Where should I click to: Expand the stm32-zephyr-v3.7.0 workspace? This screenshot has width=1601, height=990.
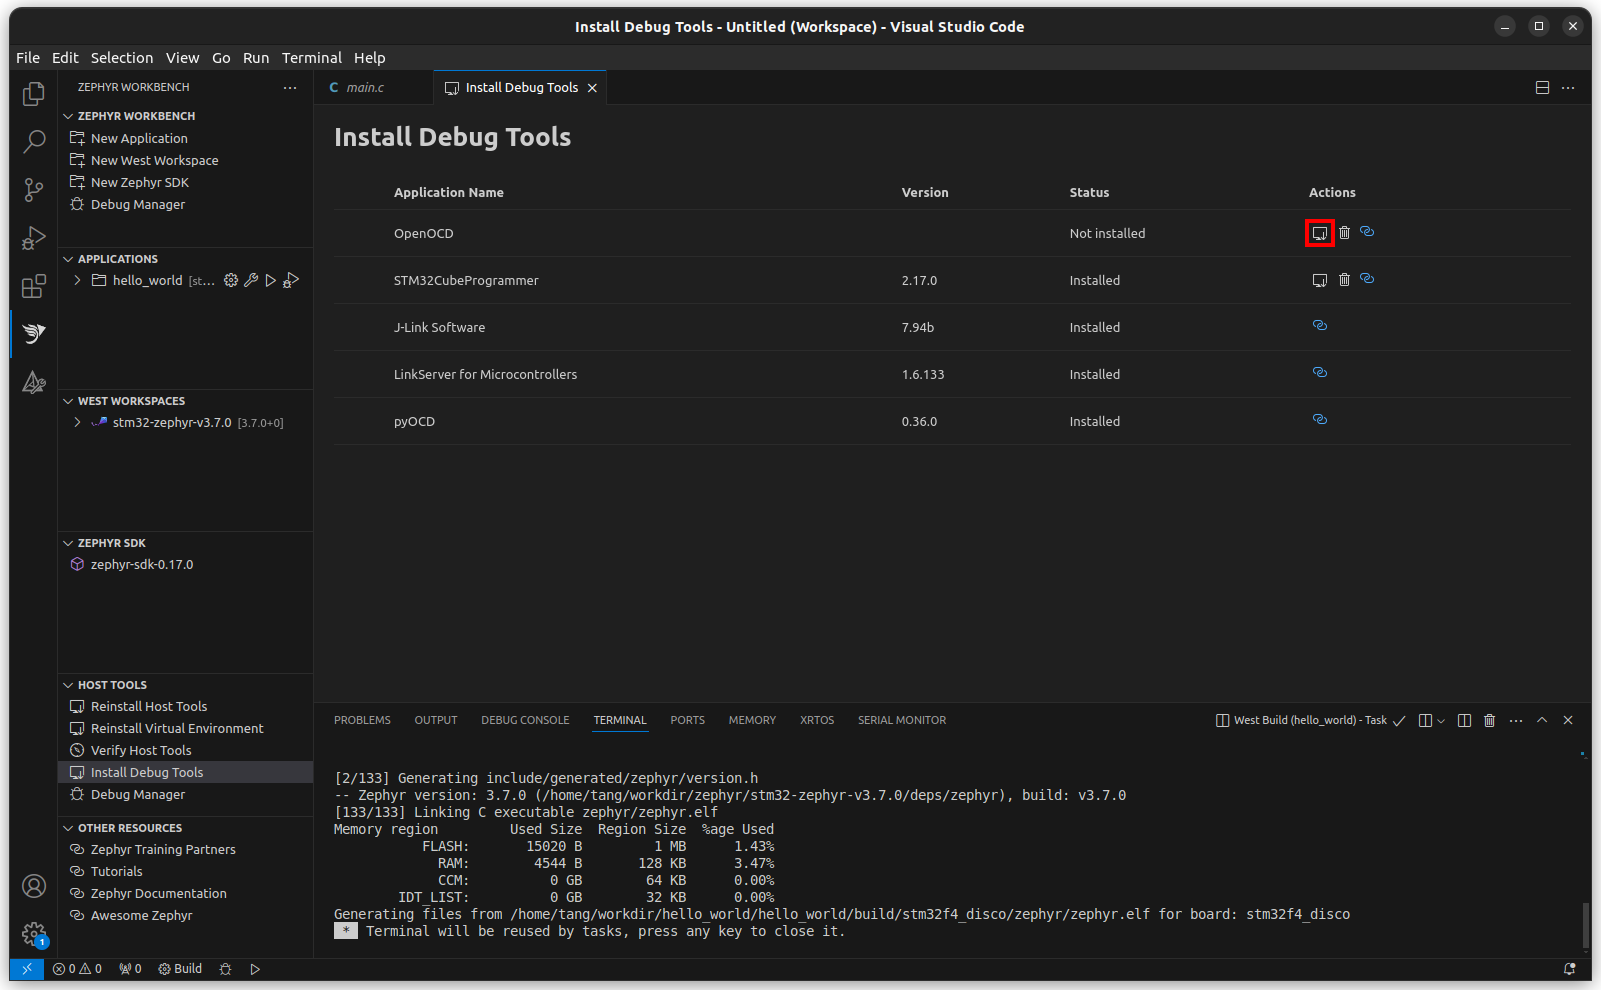[77, 422]
